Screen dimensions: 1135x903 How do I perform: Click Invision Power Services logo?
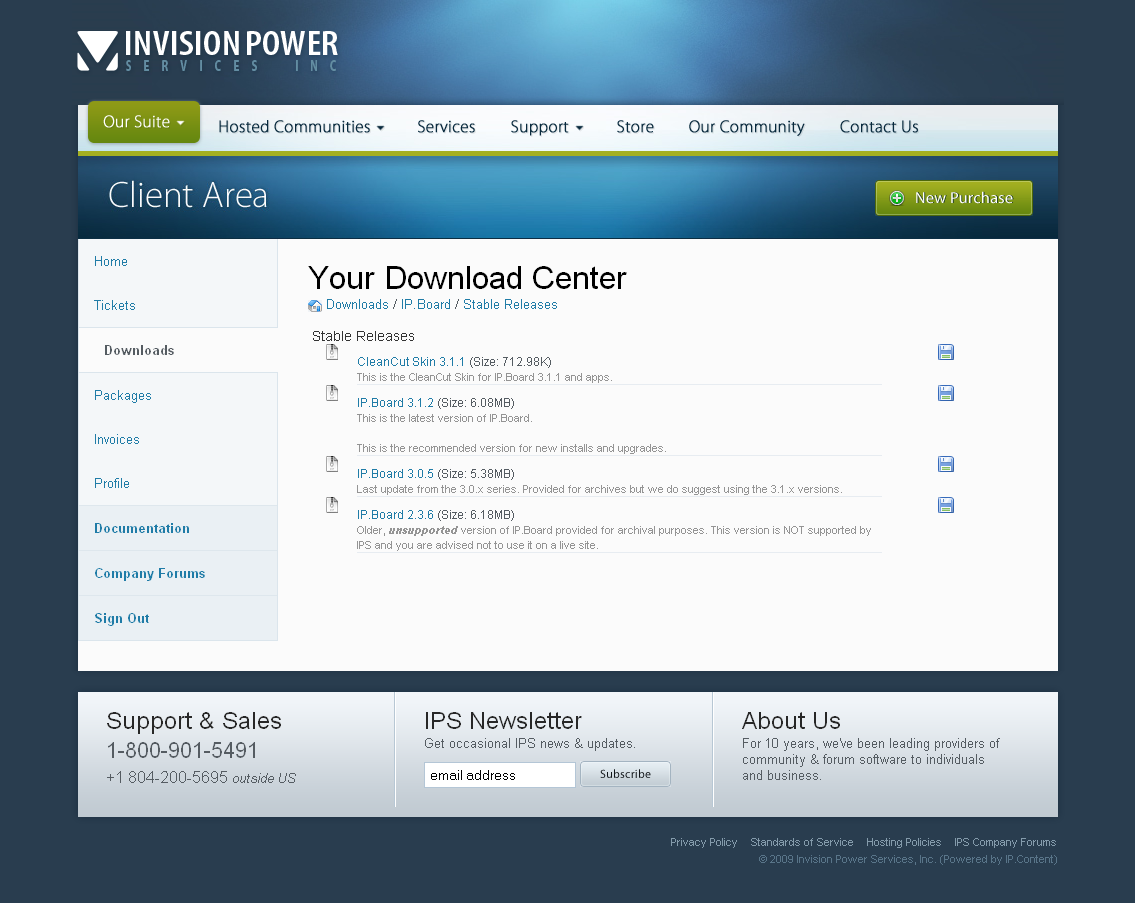(208, 51)
